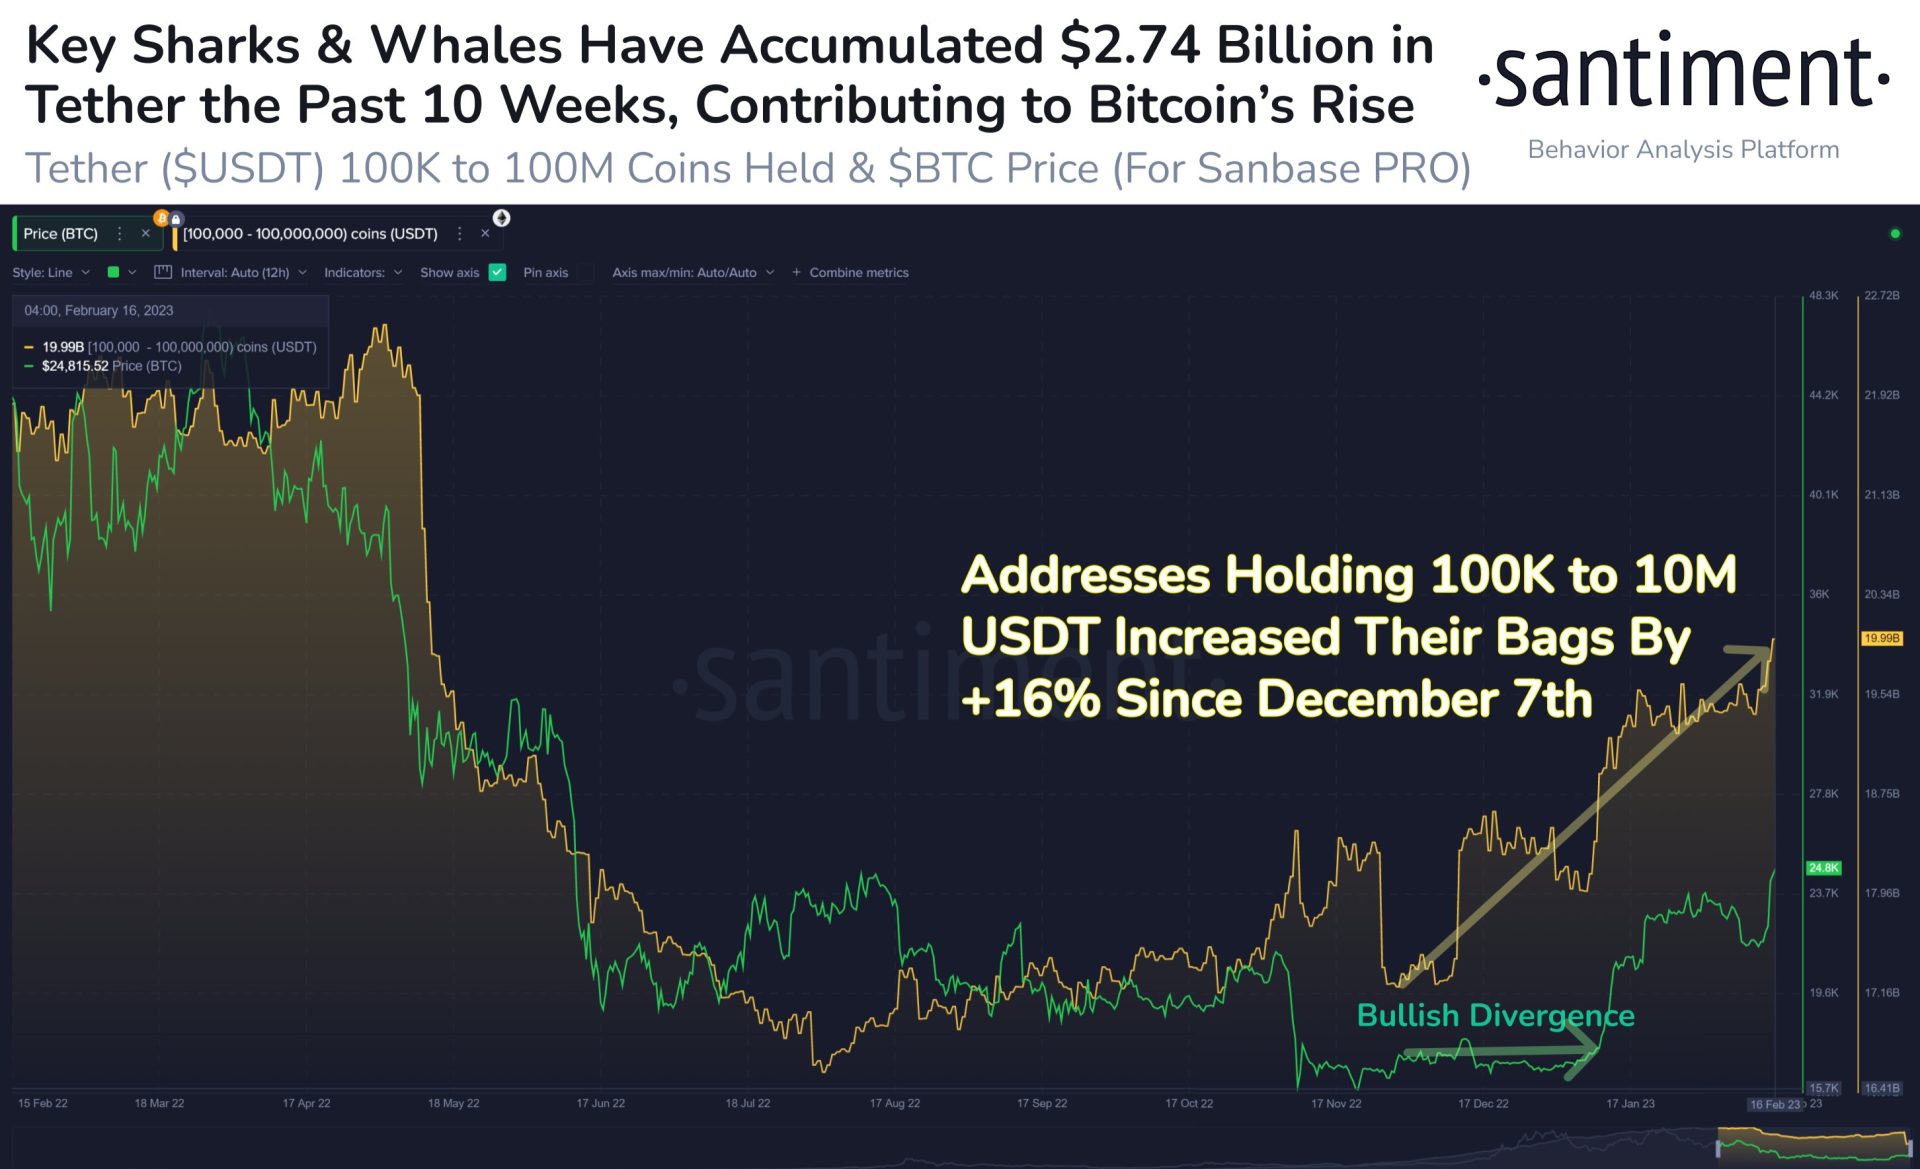The width and height of the screenshot is (1920, 1169).
Task: Click the interval ruler icon
Action: (163, 272)
